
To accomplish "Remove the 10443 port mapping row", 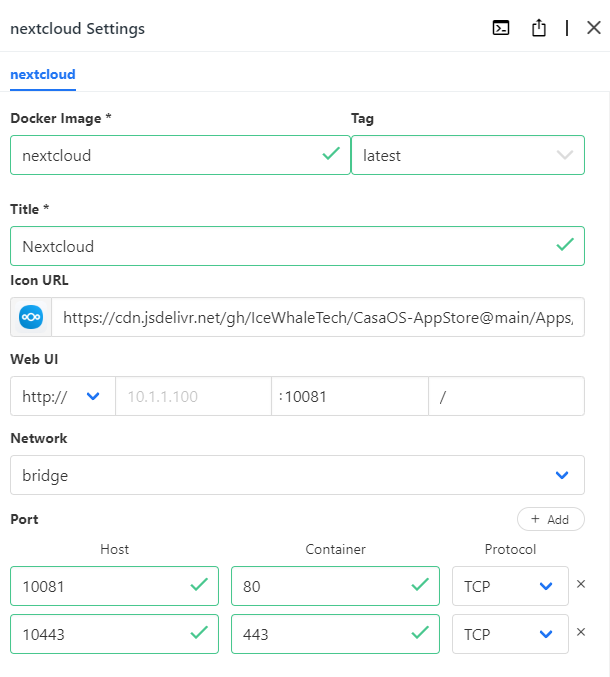I will [x=581, y=633].
